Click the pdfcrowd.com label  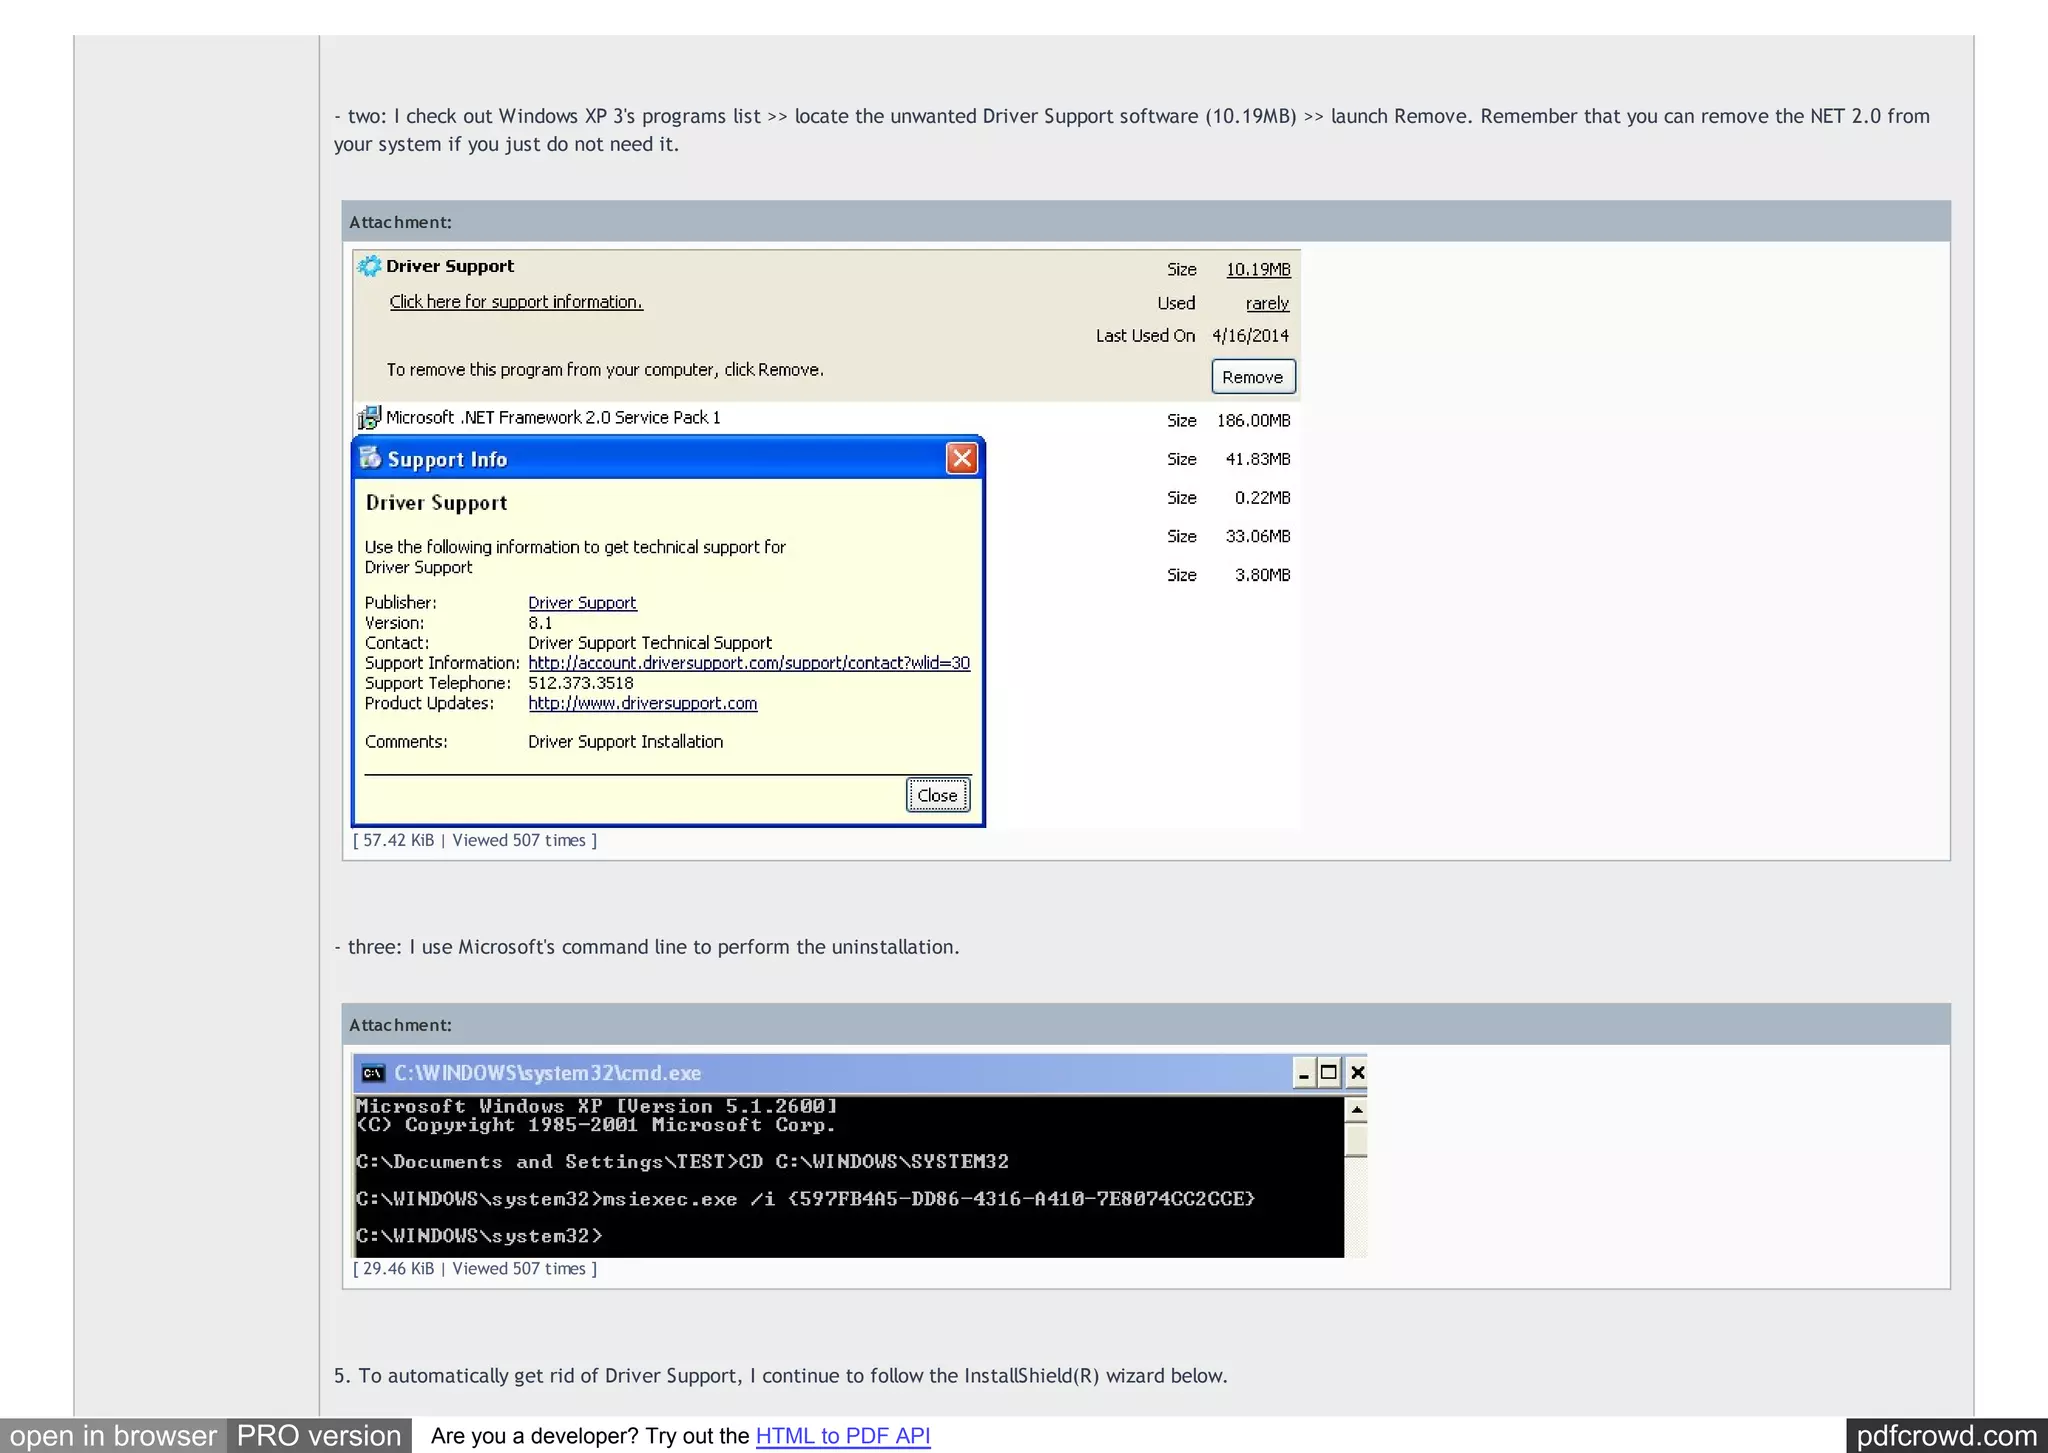point(1946,1436)
